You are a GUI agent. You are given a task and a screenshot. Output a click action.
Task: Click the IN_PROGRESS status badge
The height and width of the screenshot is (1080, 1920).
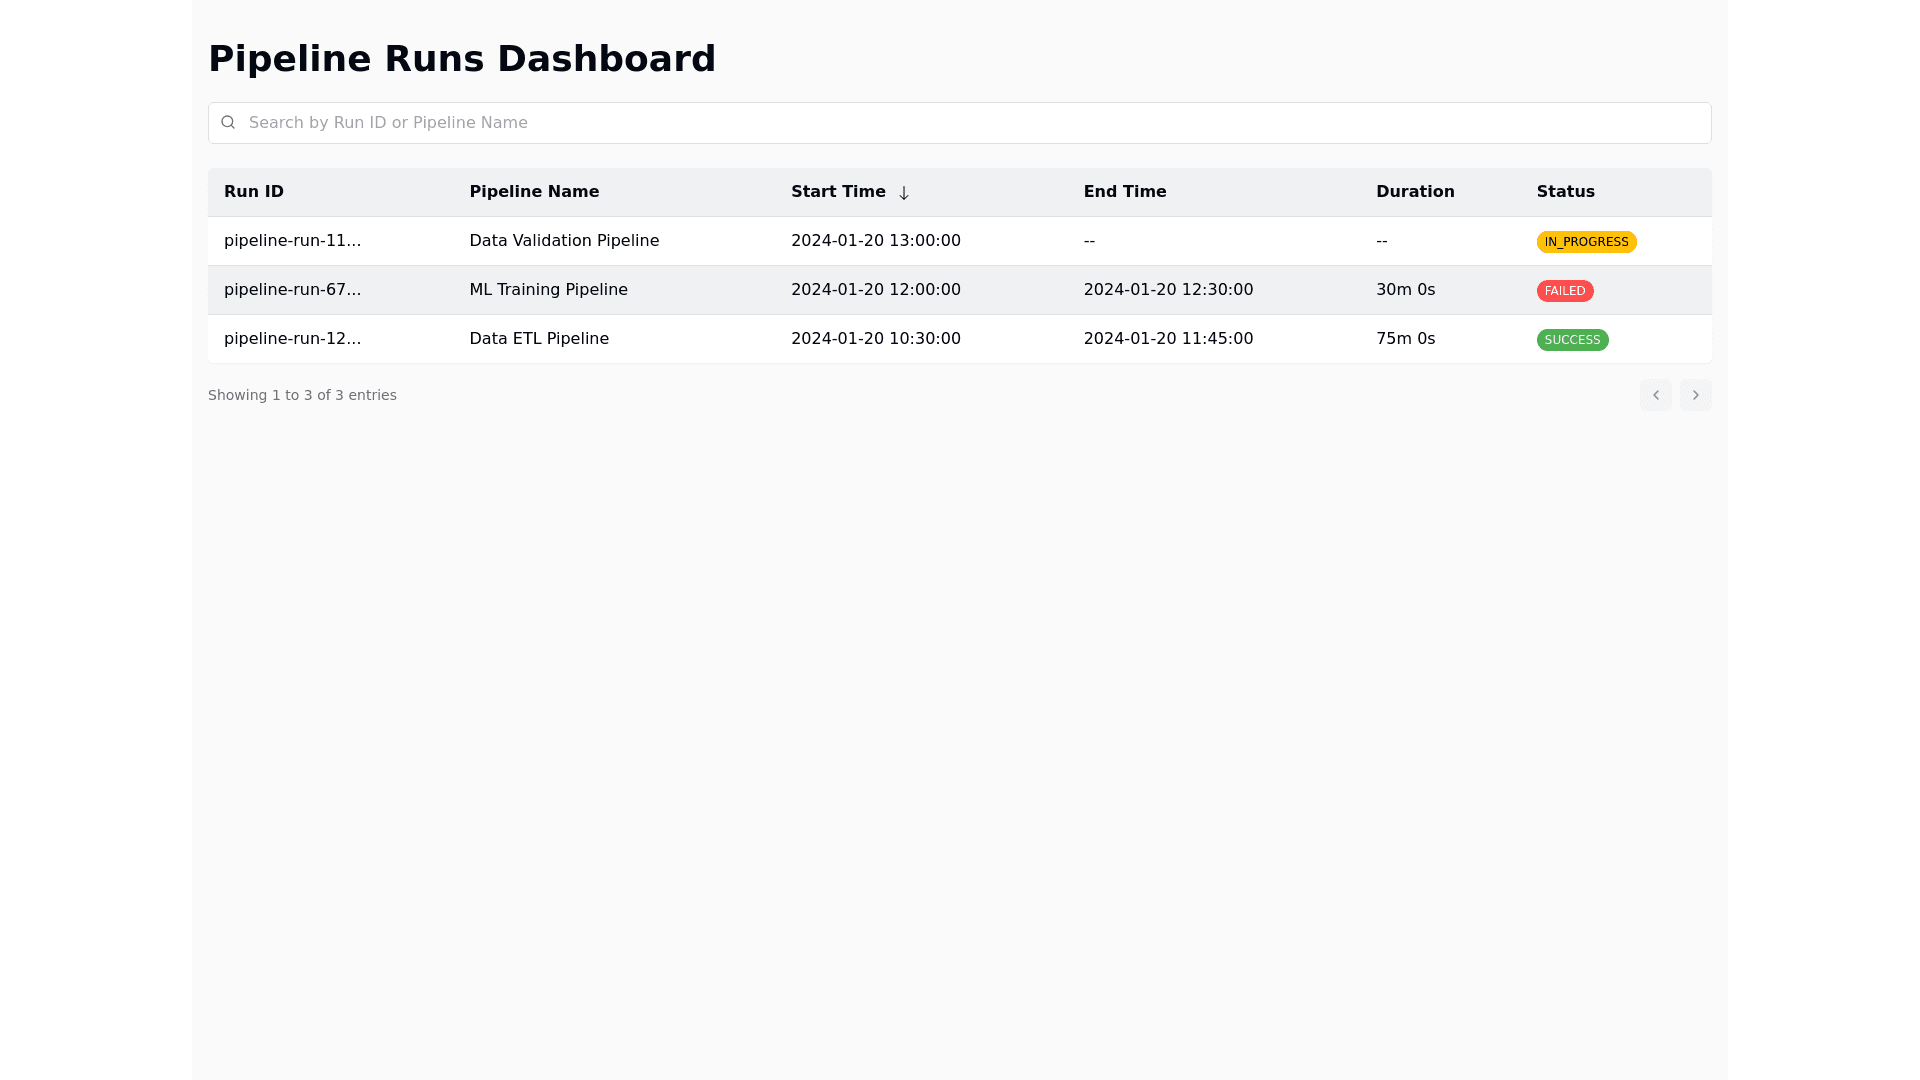point(1586,242)
